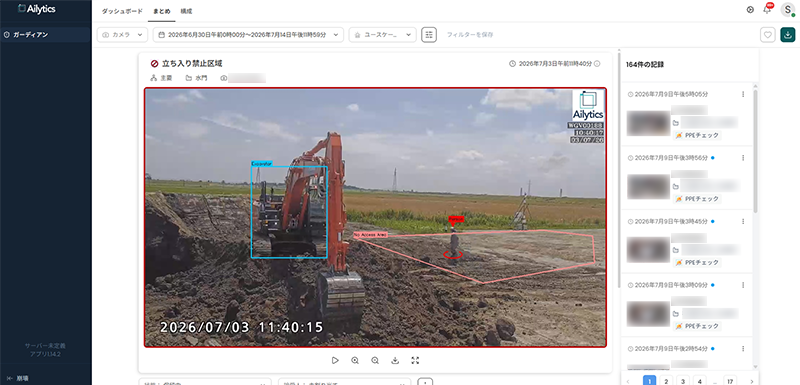The image size is (800, 385).
Task: Go to the next records page arrow
Action: tap(752, 381)
